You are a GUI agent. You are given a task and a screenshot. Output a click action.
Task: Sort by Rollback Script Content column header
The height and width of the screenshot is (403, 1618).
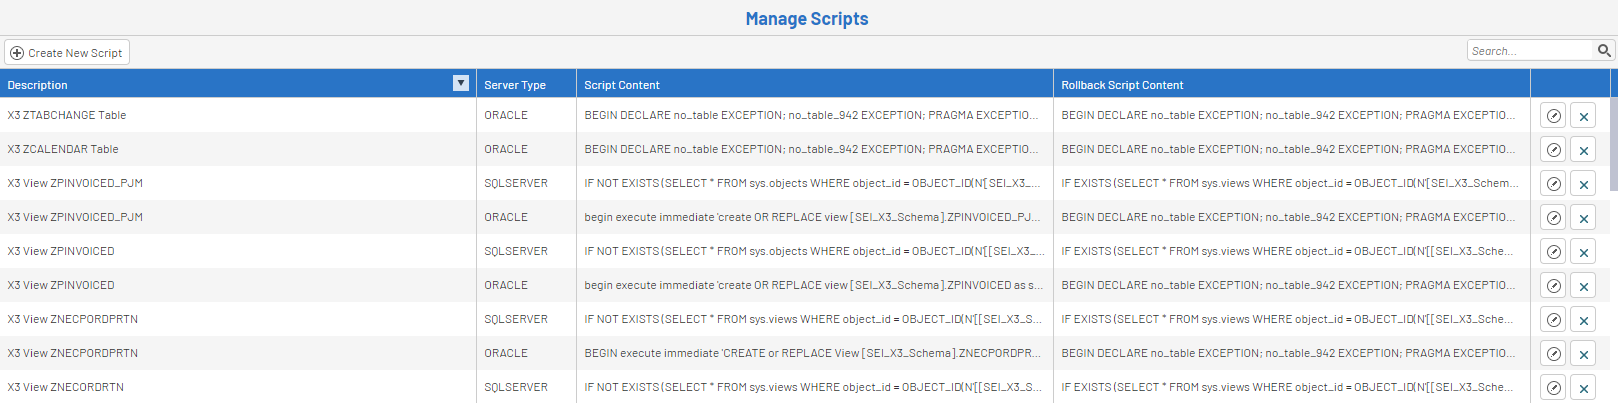(1122, 85)
